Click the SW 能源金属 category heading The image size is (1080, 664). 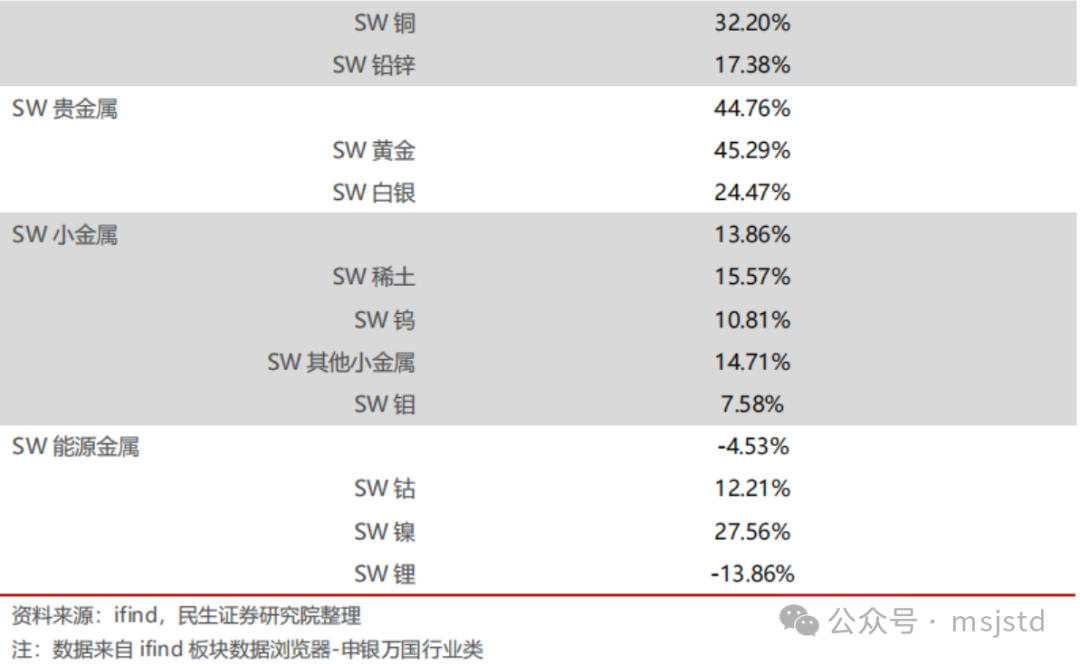coord(76,446)
